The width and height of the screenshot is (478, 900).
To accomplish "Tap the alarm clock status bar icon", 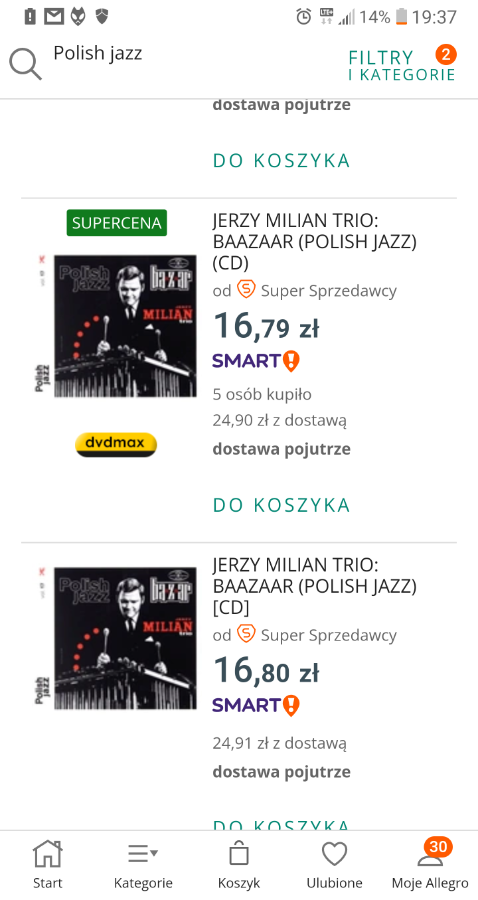I will coord(304,17).
